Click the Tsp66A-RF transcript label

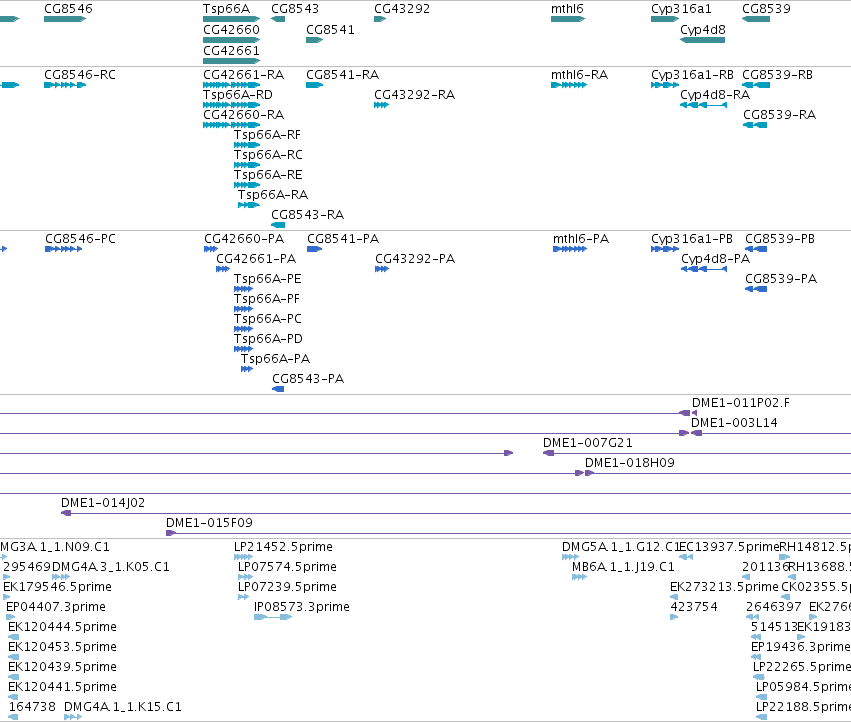click(x=267, y=135)
